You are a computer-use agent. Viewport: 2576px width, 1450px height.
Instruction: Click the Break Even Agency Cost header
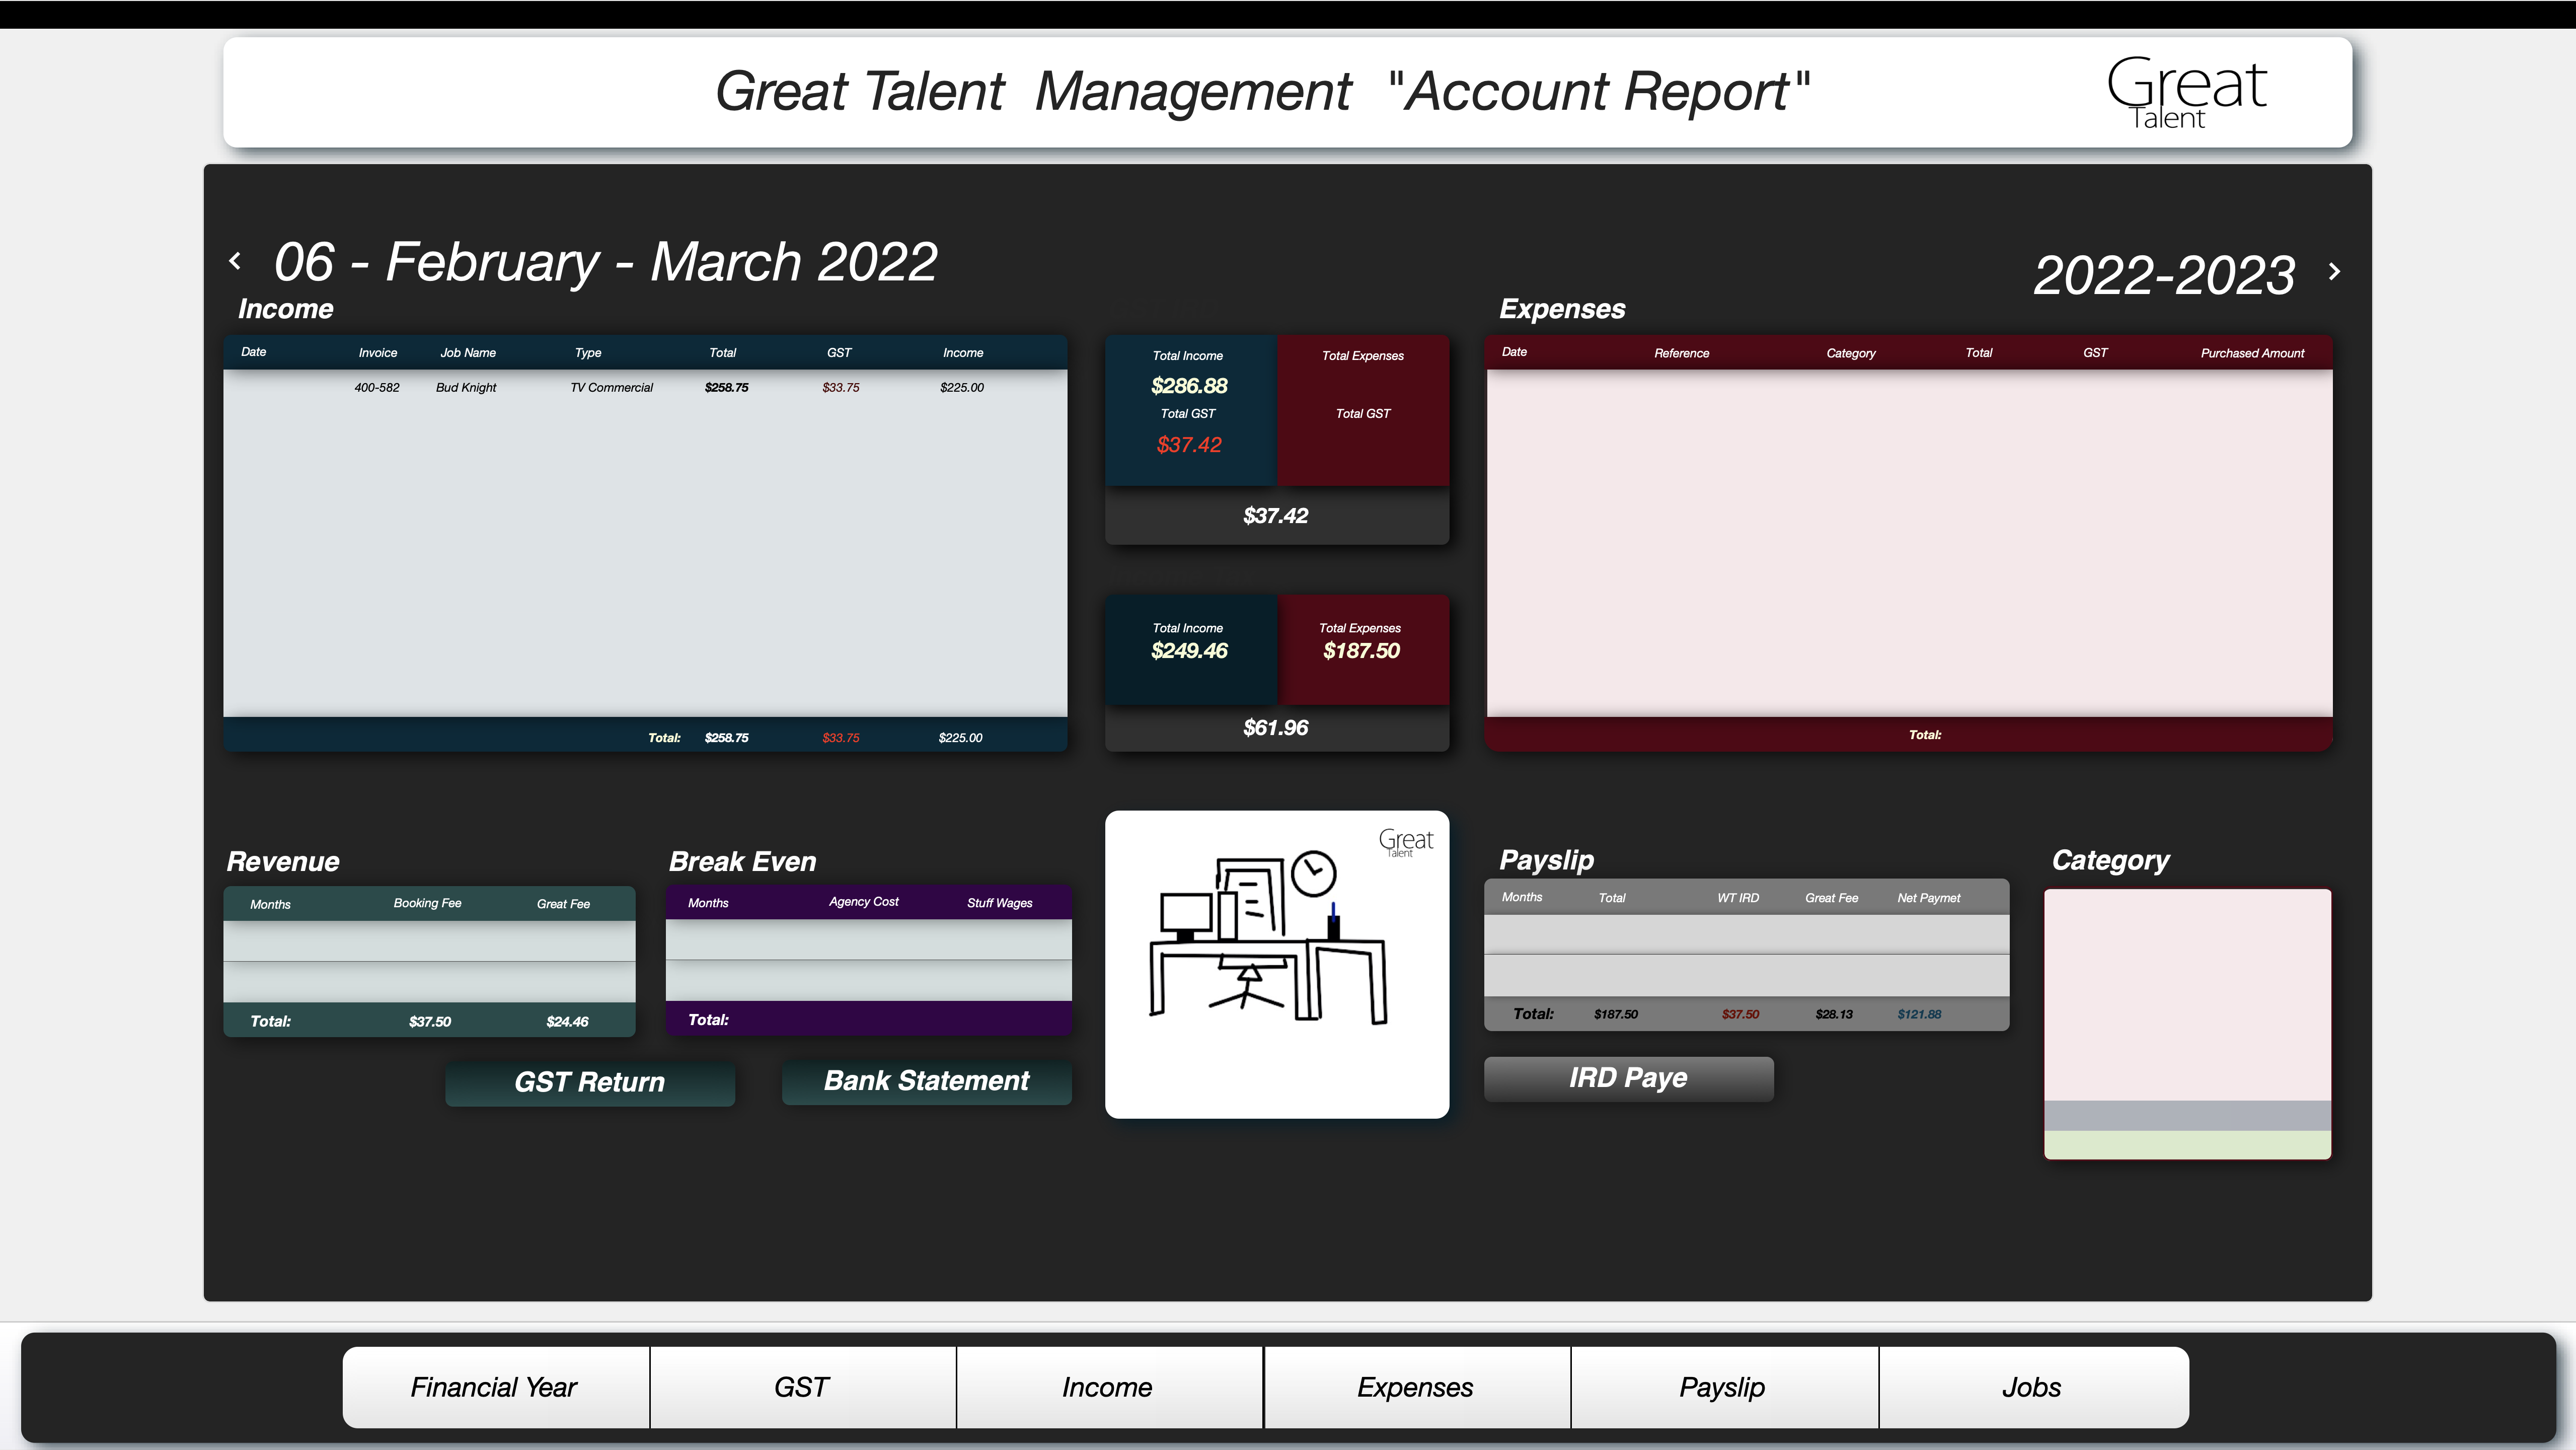(864, 902)
